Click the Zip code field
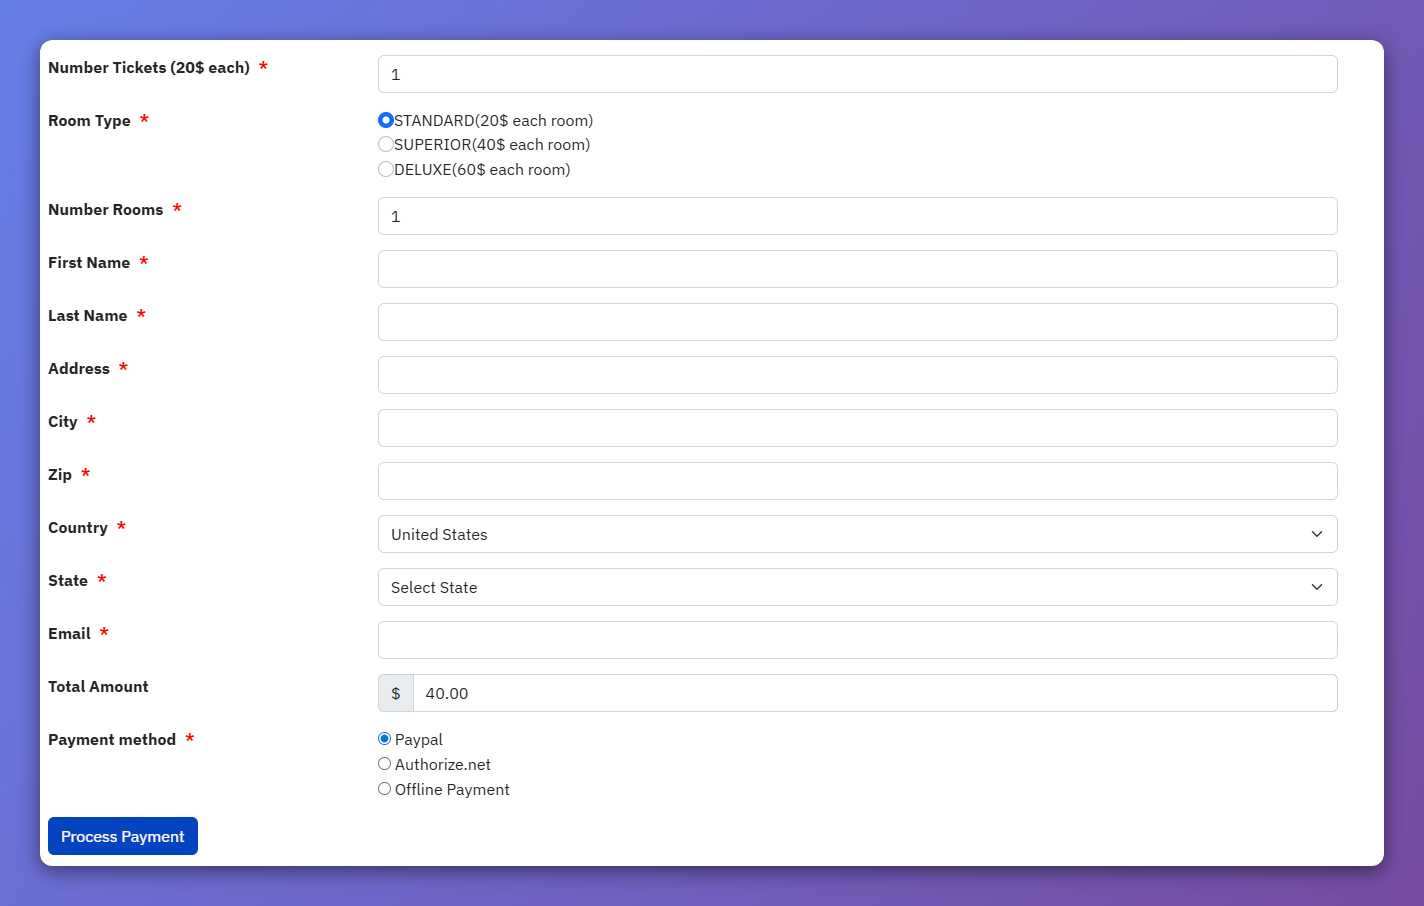 click(x=857, y=481)
